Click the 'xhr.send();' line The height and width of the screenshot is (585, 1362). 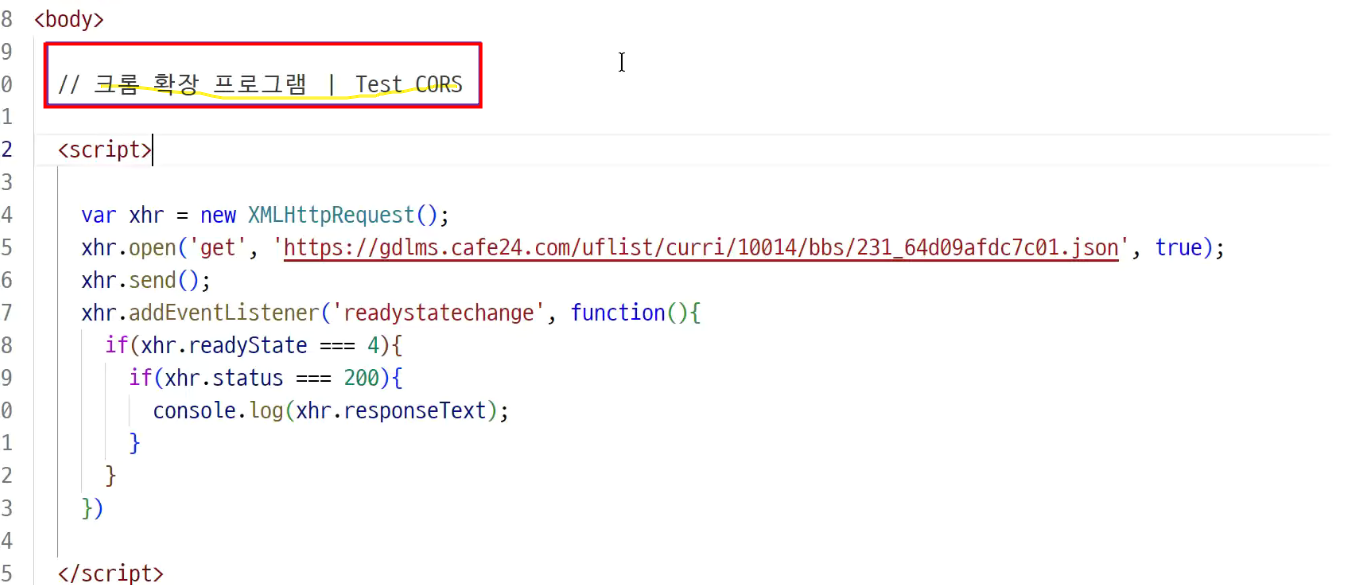(x=146, y=280)
